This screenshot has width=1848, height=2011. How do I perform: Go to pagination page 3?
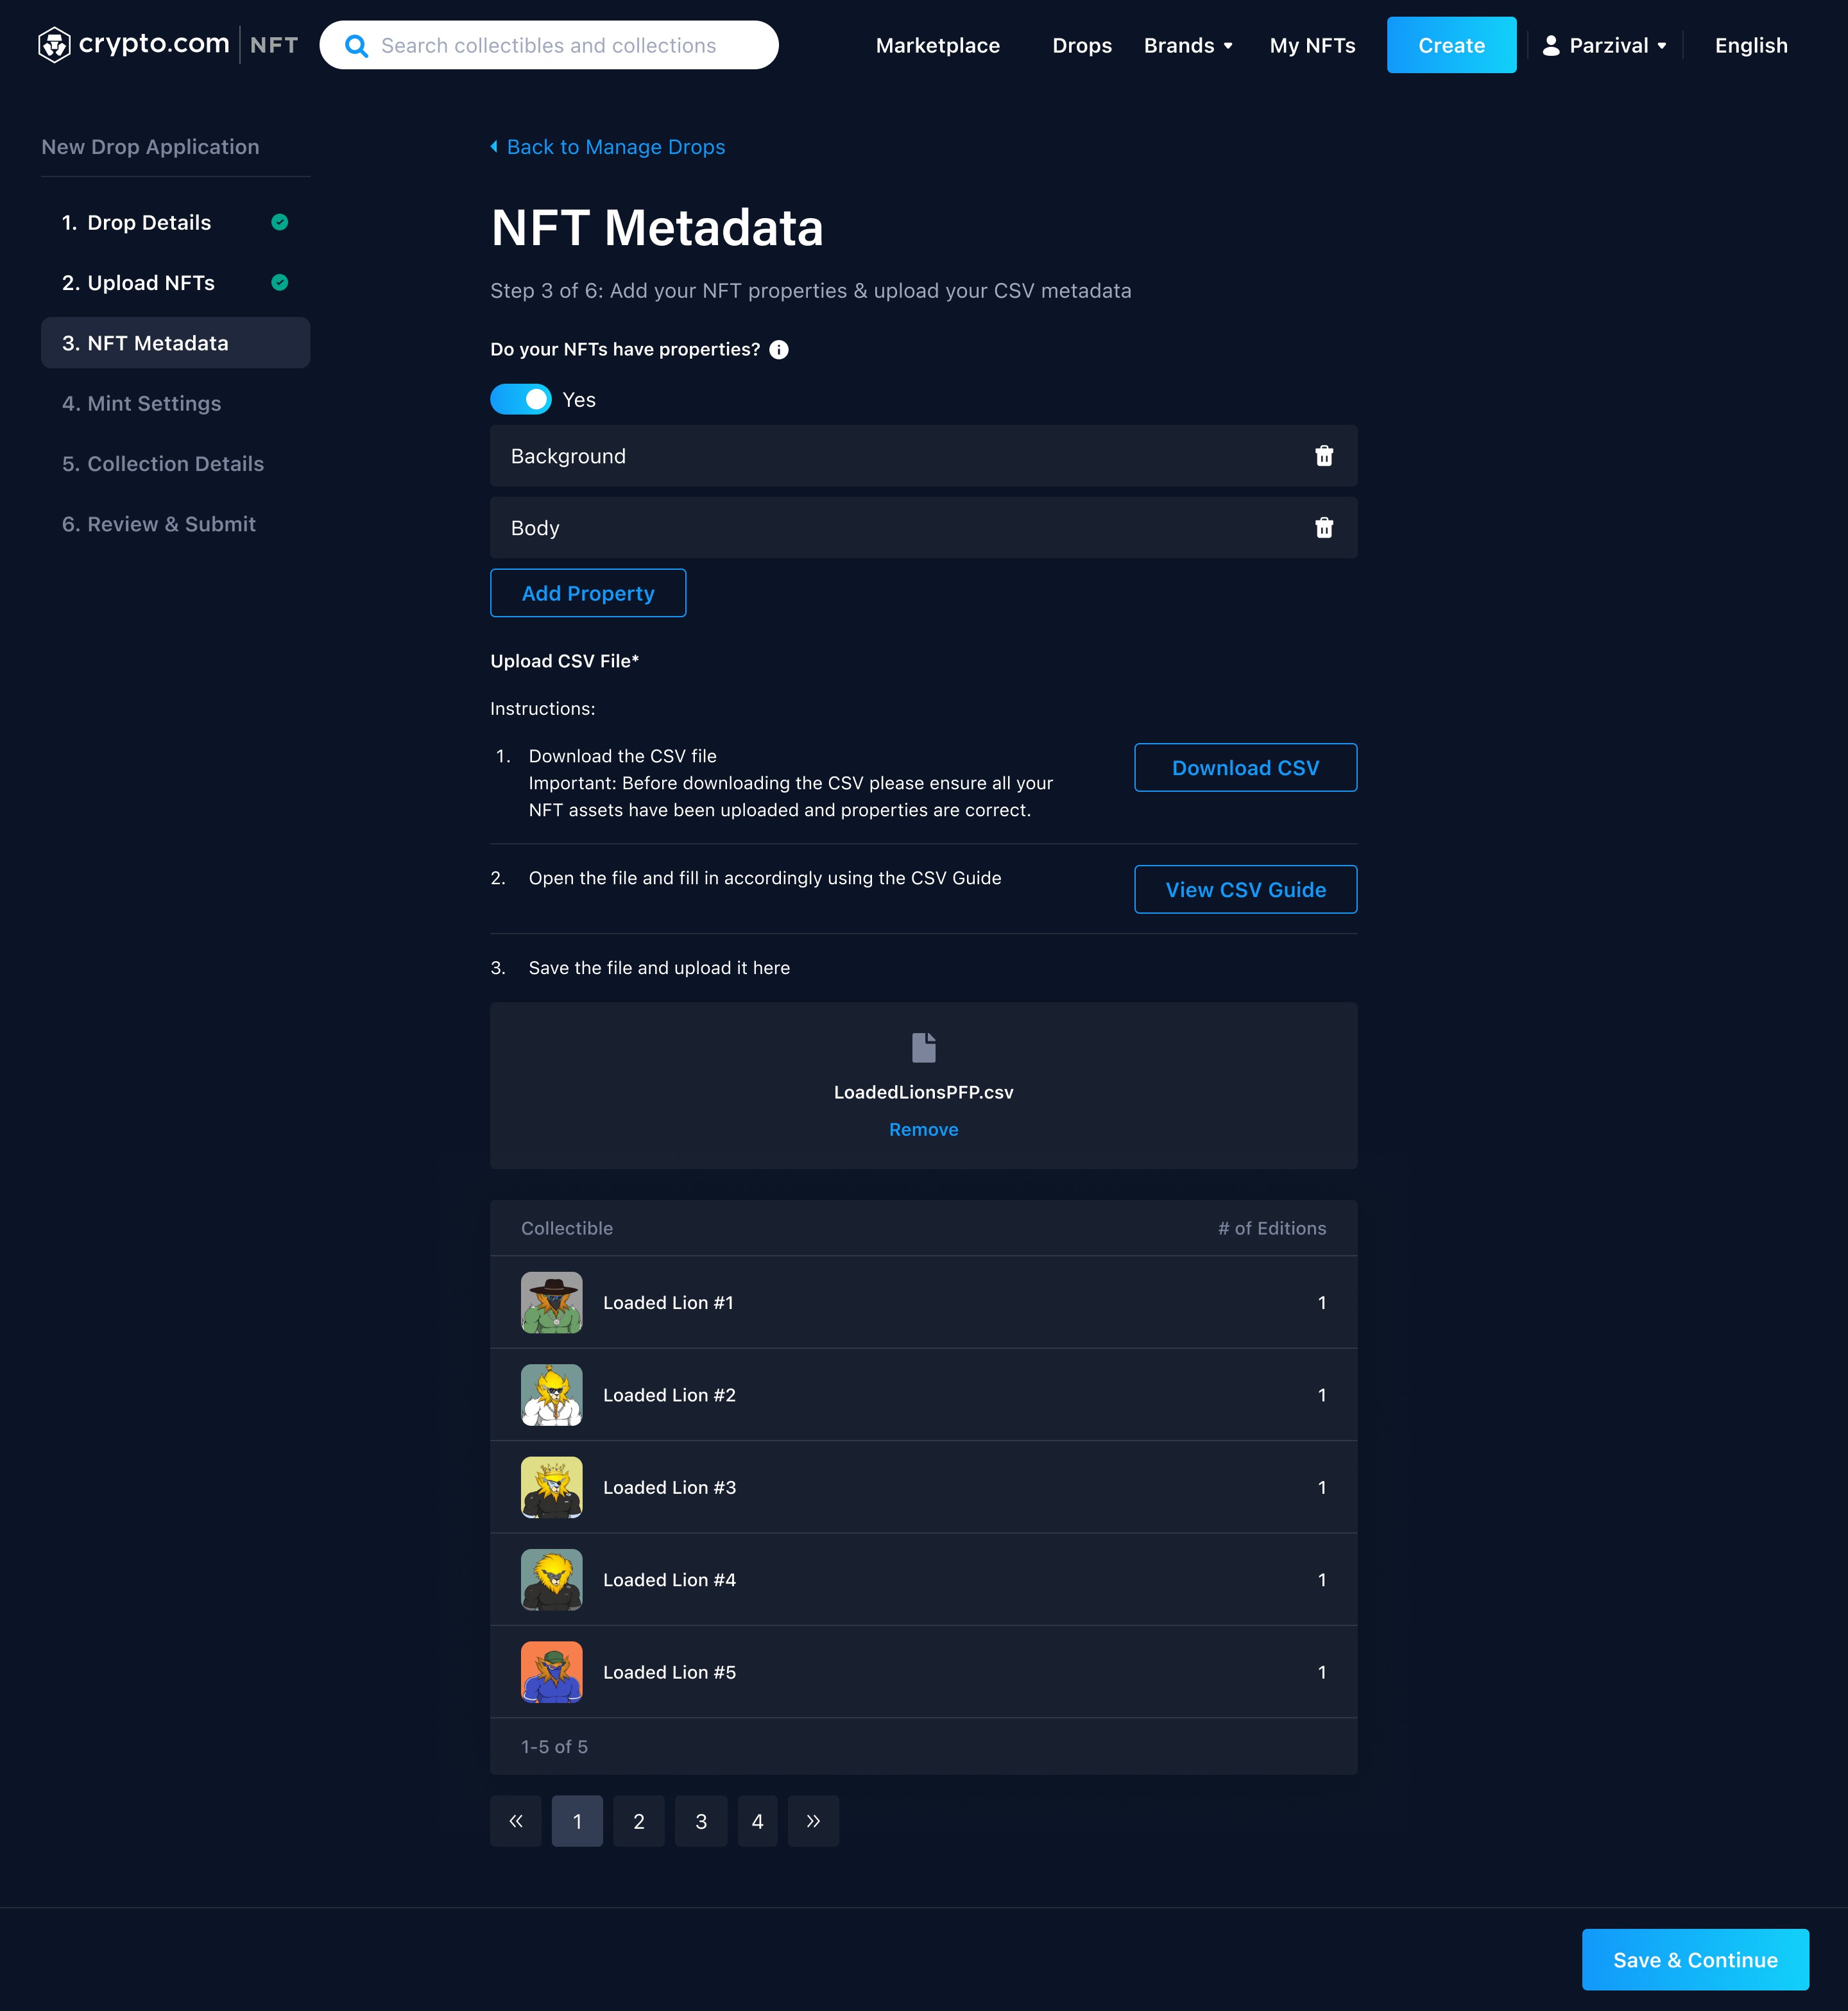click(x=701, y=1821)
